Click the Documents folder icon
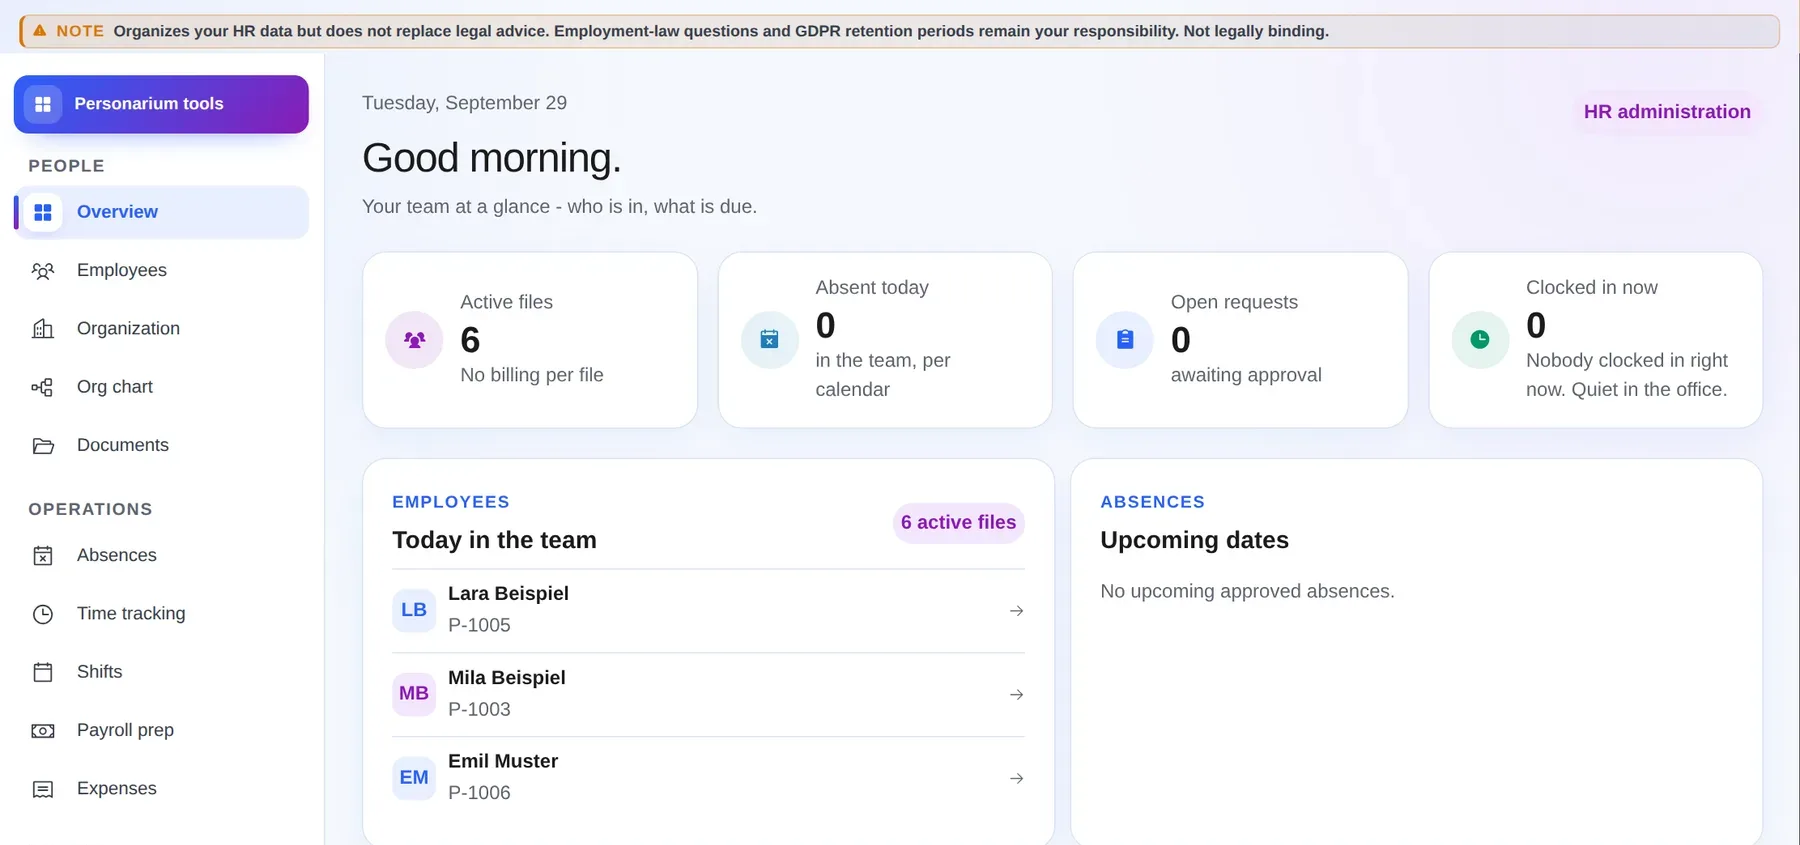 pyautogui.click(x=43, y=446)
